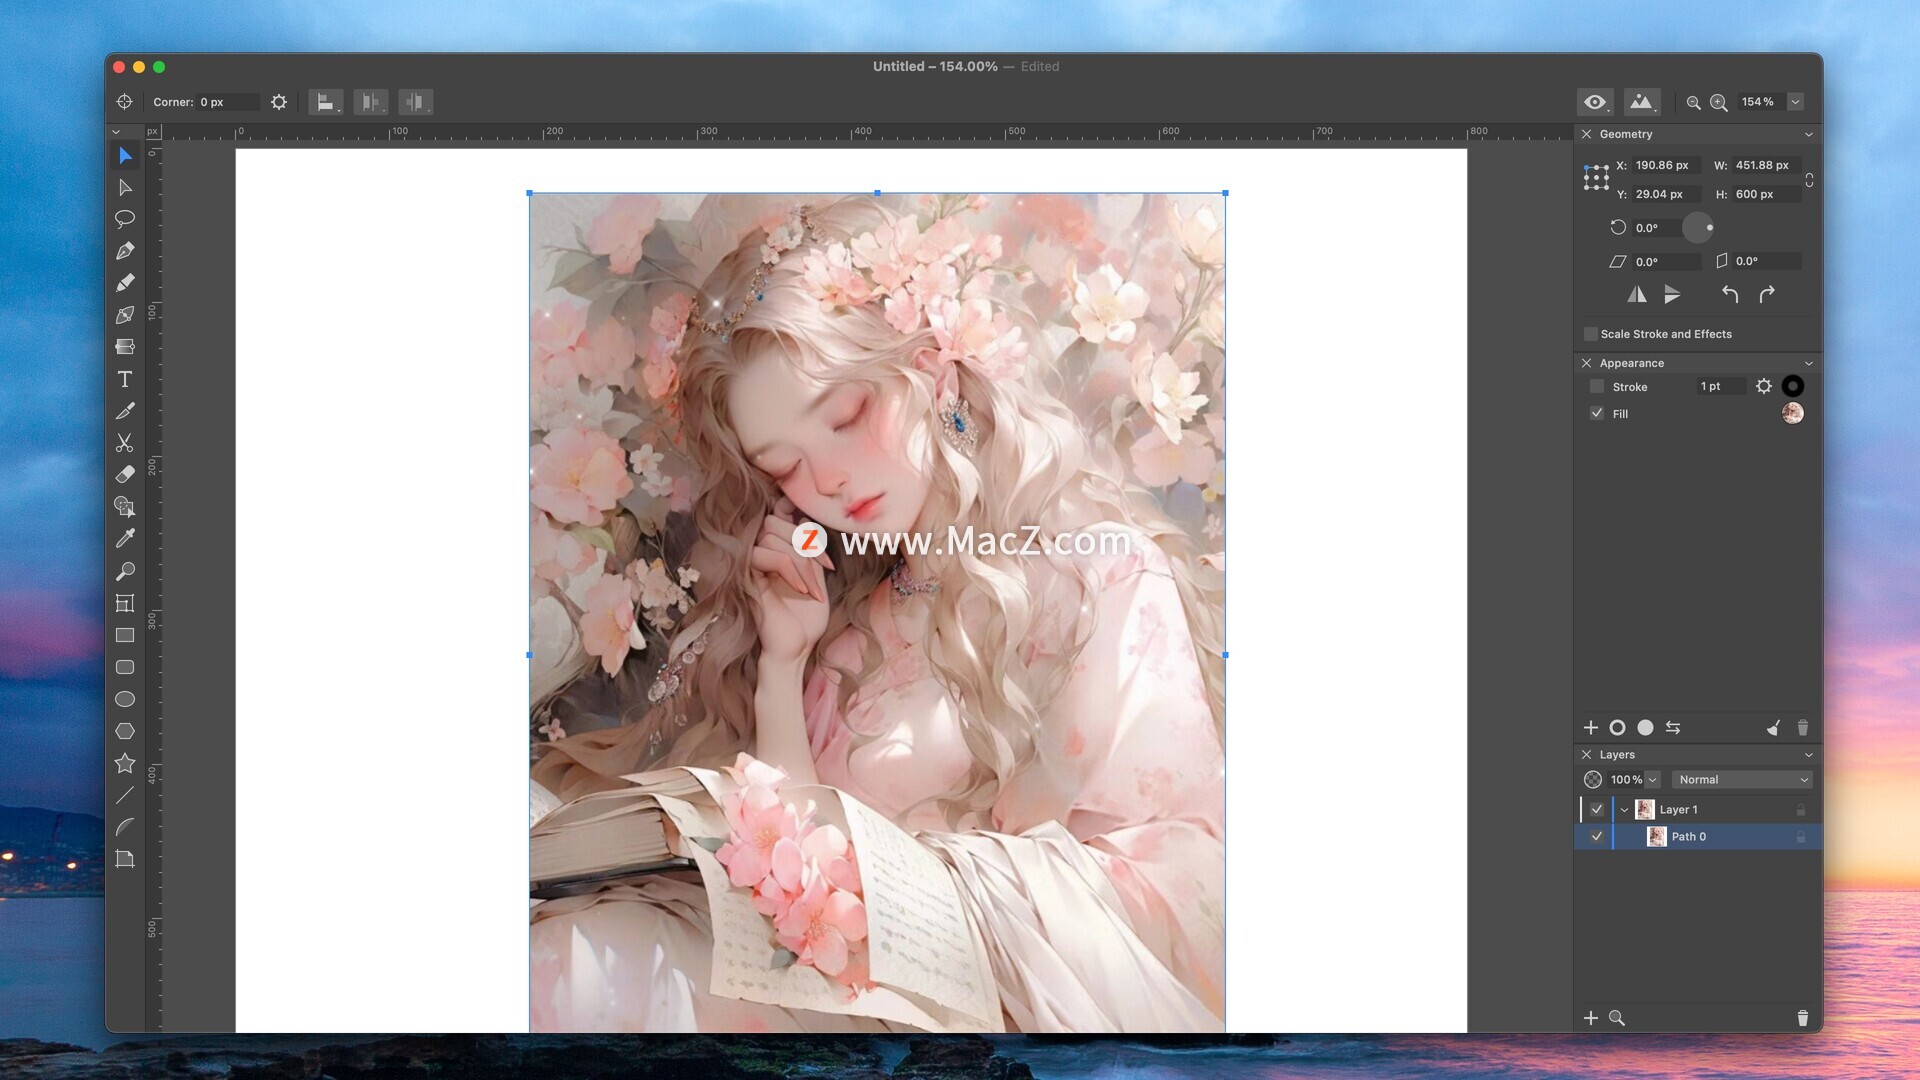This screenshot has width=1920, height=1080.
Task: Rotate selection counterclockwise in Geometry
Action: (x=1730, y=294)
